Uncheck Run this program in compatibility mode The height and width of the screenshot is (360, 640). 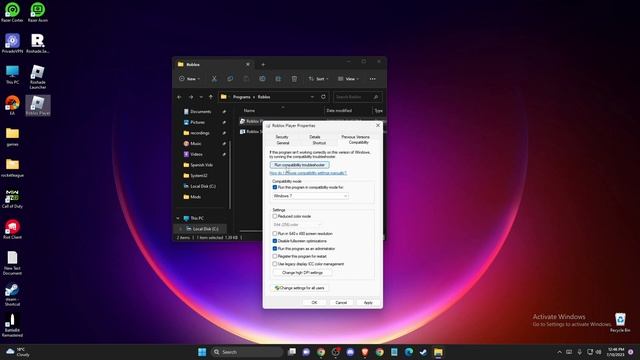coord(275,187)
